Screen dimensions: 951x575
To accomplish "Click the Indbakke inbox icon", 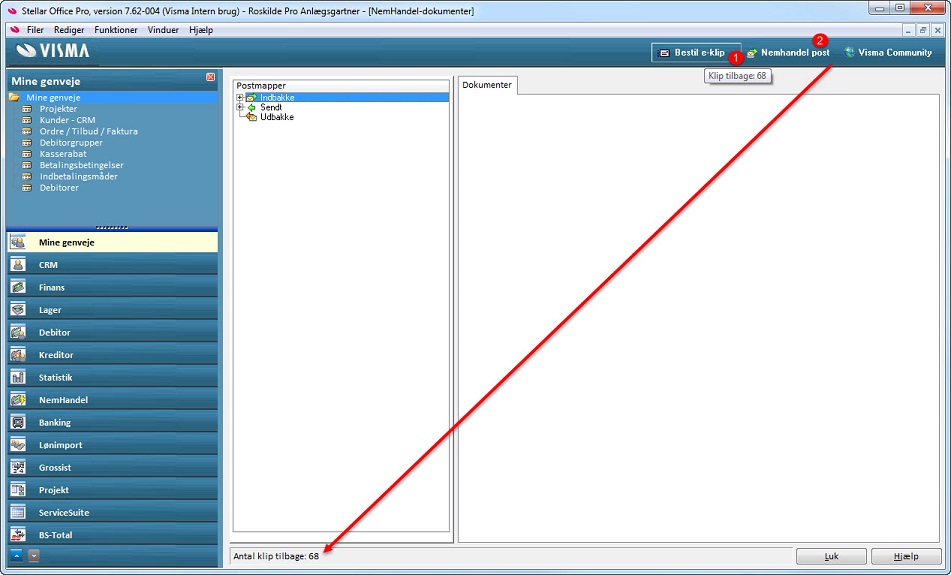I will point(251,97).
